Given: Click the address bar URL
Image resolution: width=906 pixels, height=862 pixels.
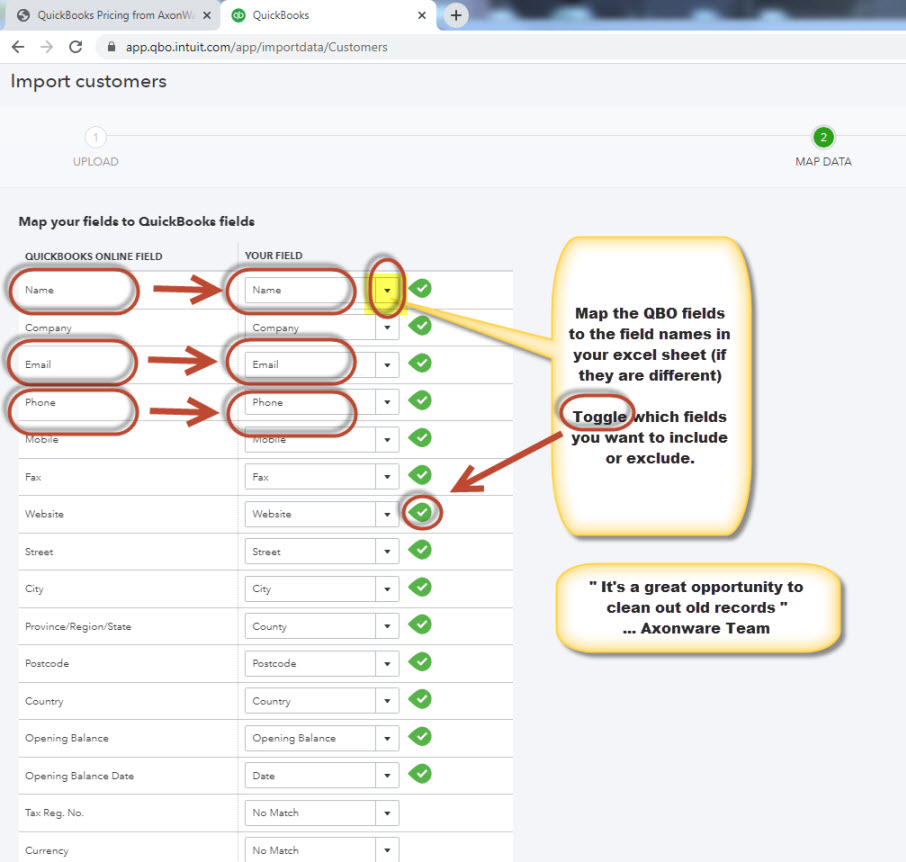Looking at the screenshot, I should click(257, 47).
